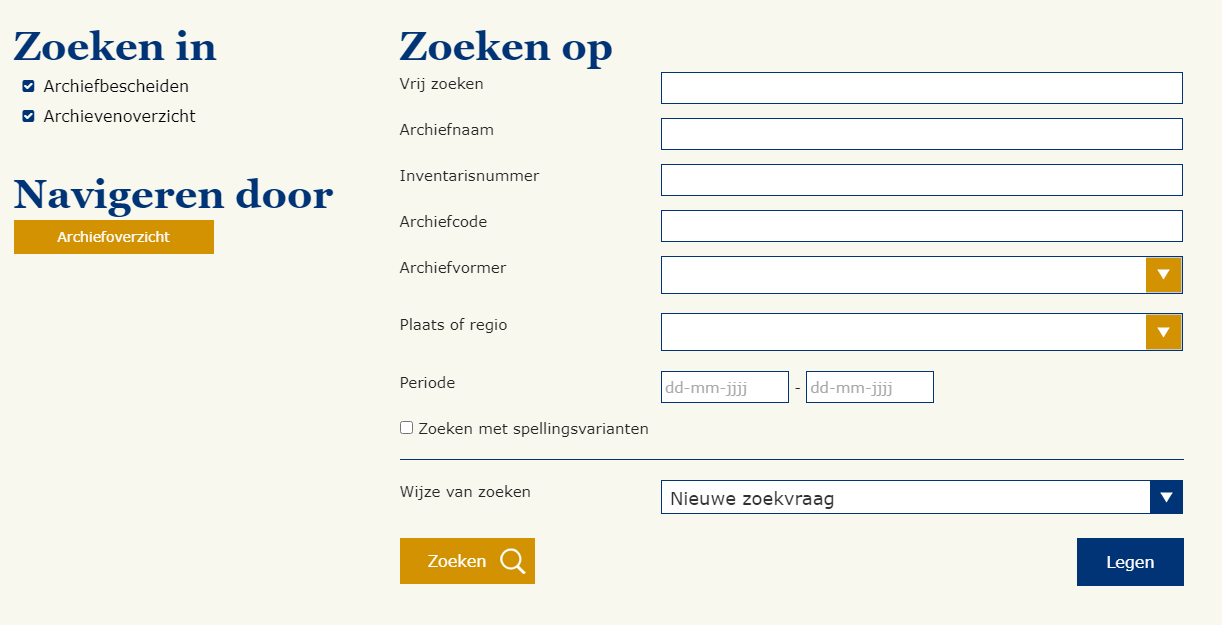This screenshot has width=1222, height=625.
Task: Open the Archiefoverzicht navigation button
Action: [x=114, y=237]
